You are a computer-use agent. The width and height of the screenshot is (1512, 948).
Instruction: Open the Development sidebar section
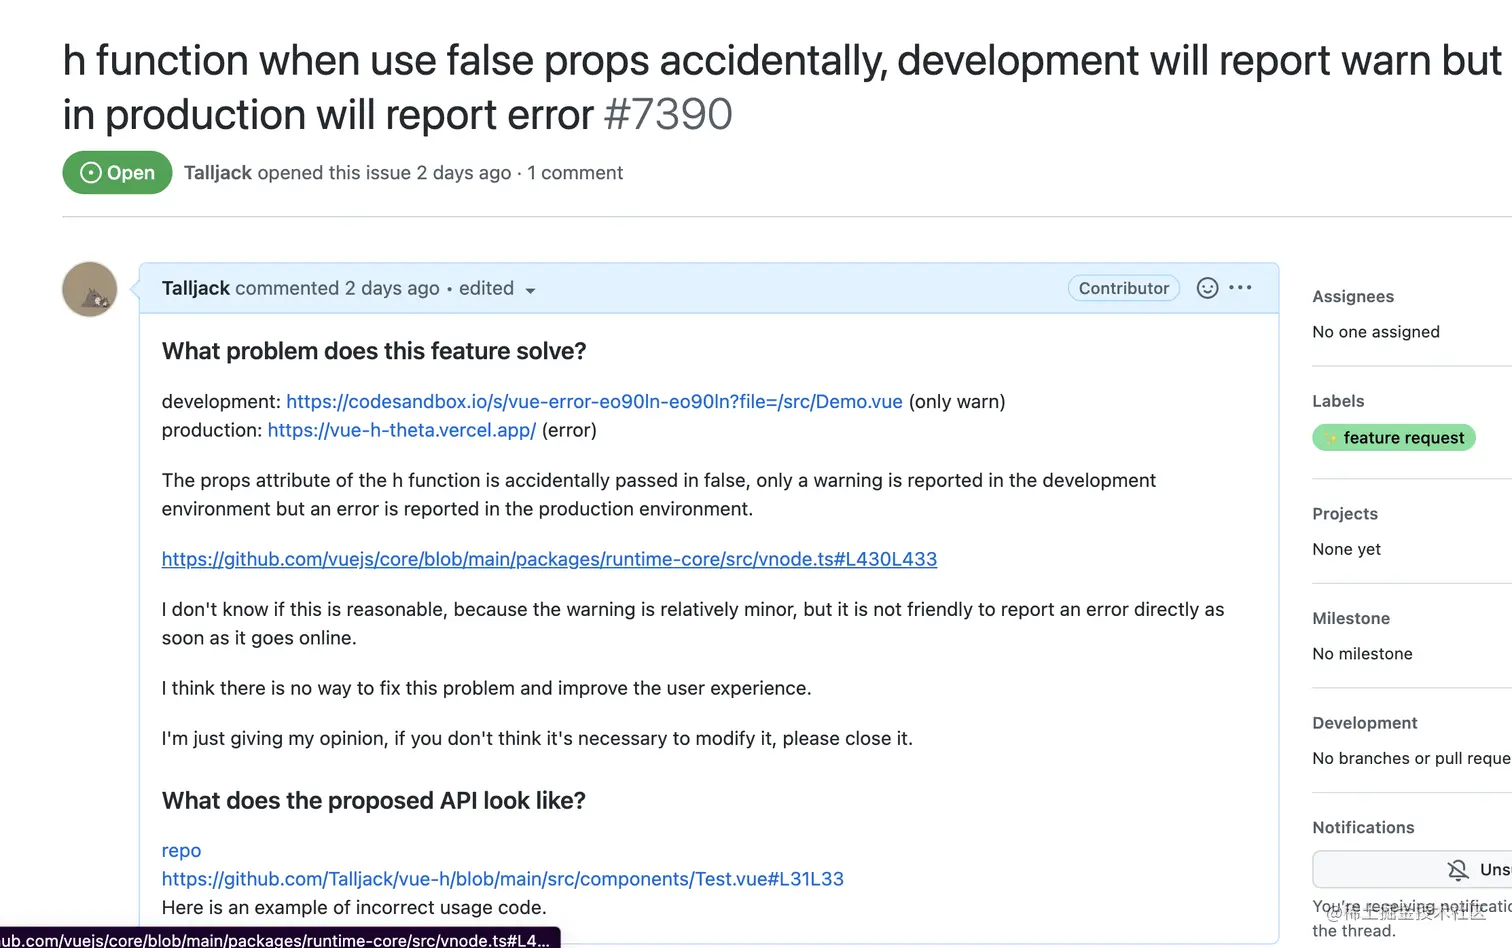point(1365,723)
